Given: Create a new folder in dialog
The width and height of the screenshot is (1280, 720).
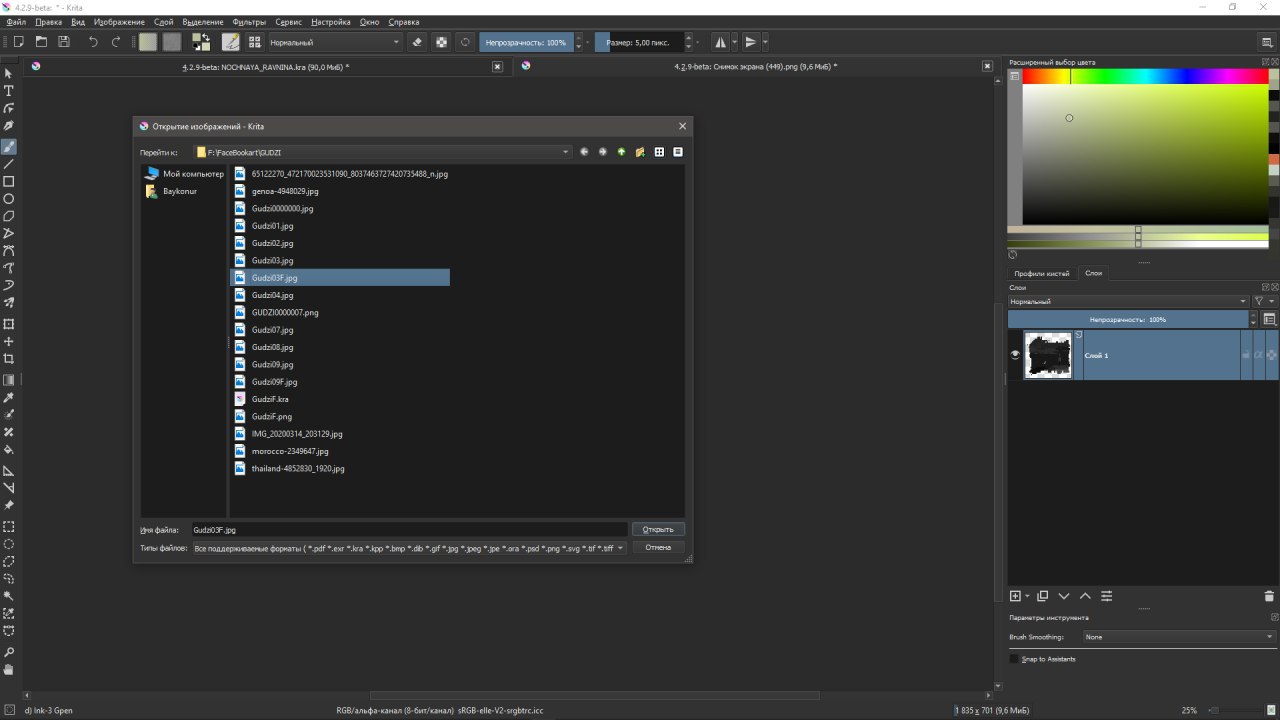Looking at the screenshot, I should point(640,152).
